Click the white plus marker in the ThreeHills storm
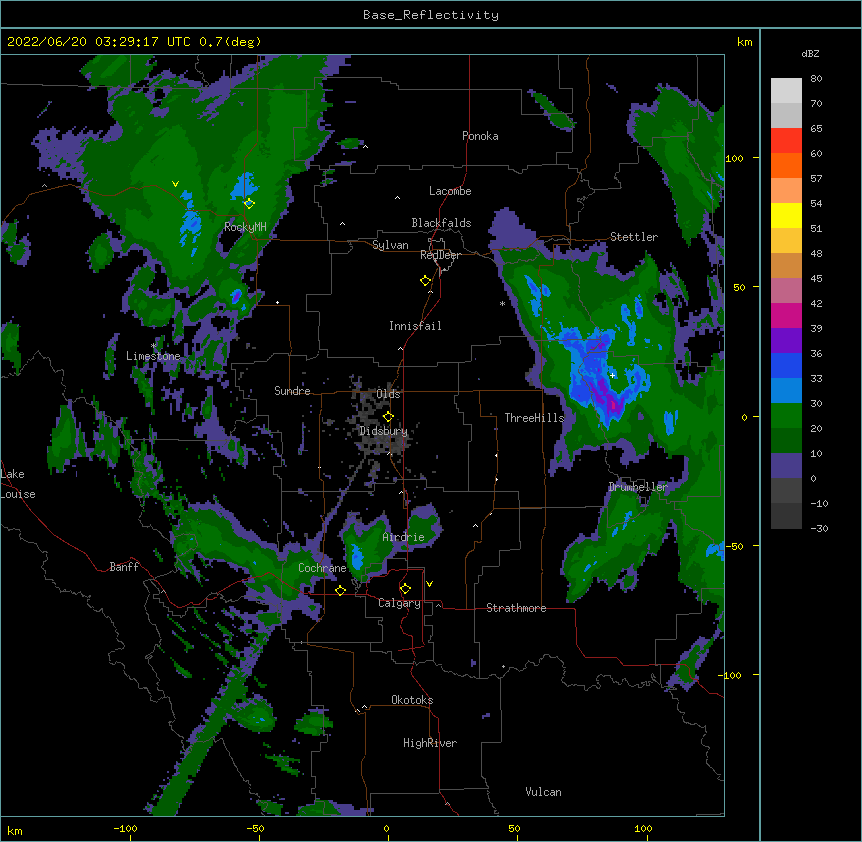The image size is (862, 842). (612, 375)
